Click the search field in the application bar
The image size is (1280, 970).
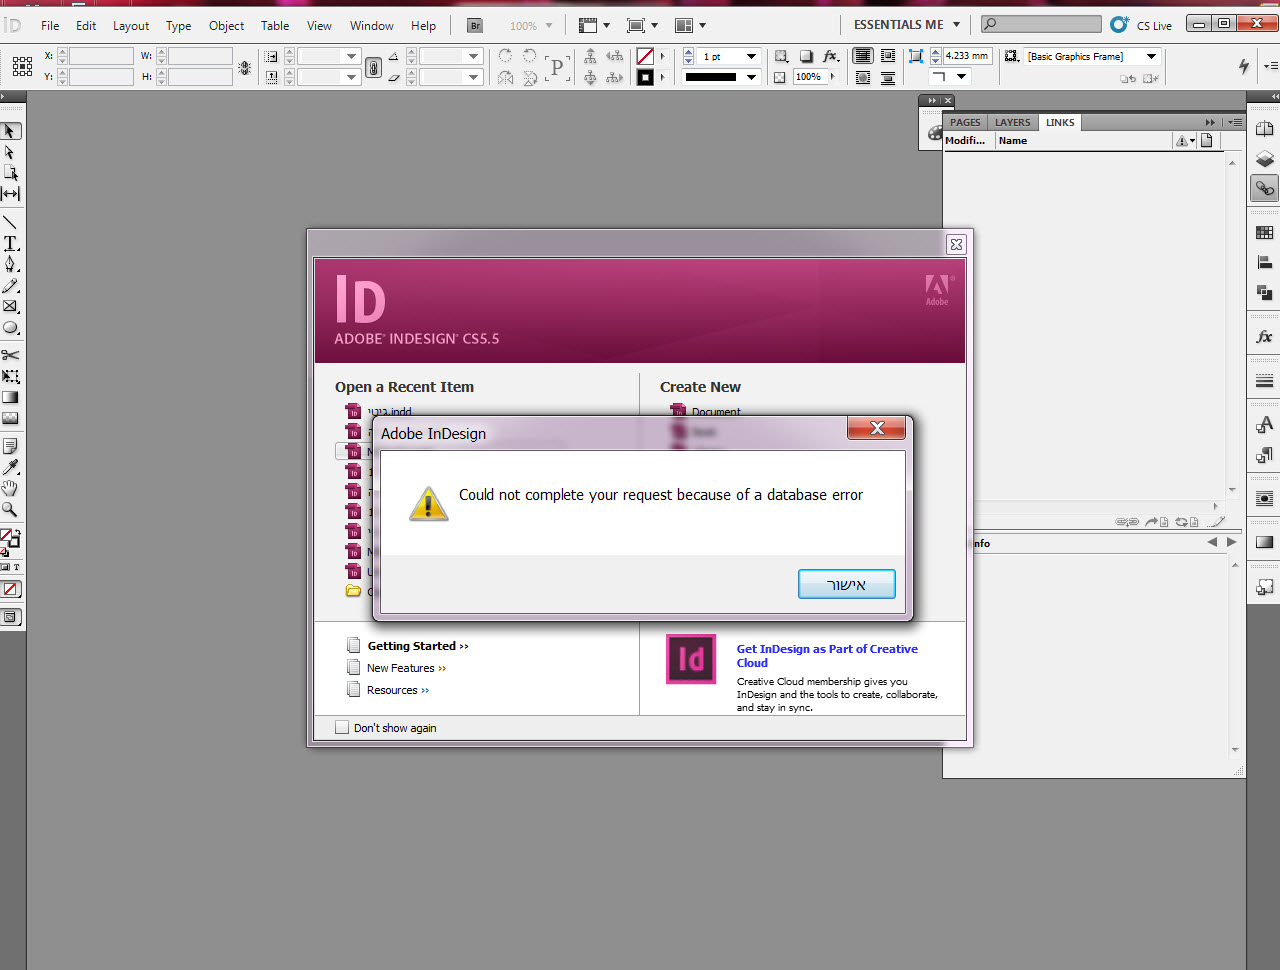point(1041,24)
